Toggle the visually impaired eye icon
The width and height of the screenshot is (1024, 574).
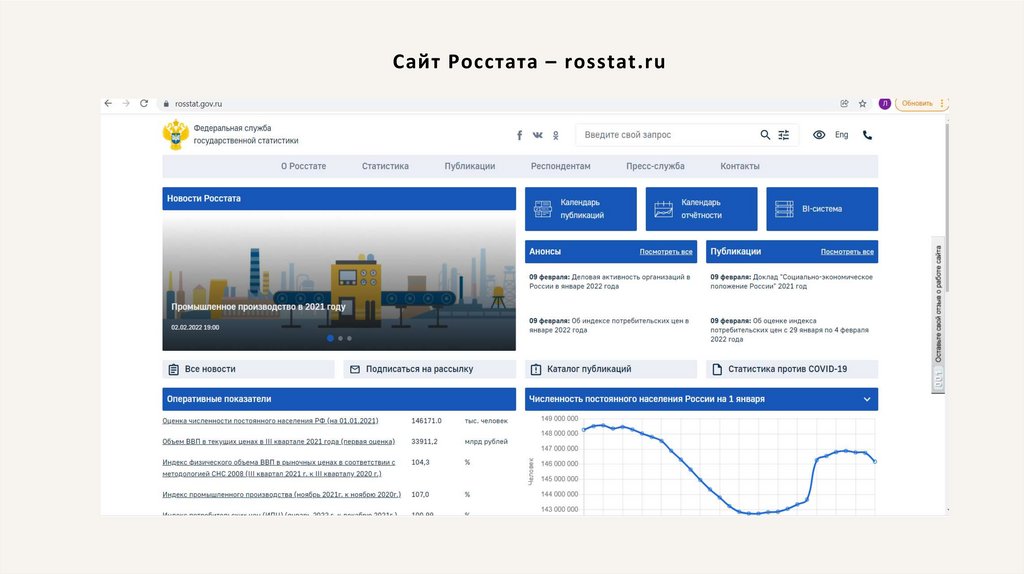coord(818,135)
